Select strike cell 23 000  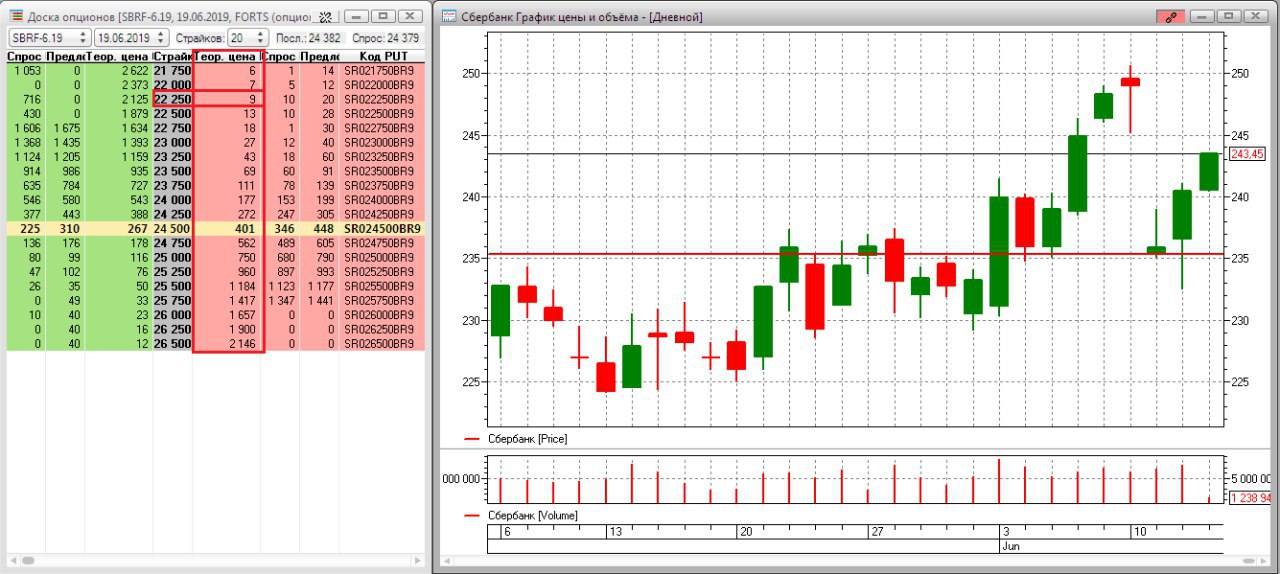172,143
